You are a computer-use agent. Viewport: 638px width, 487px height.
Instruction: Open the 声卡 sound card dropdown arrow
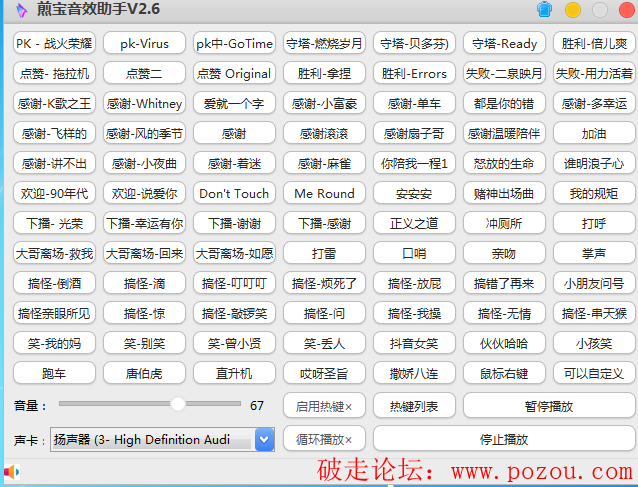(264, 439)
